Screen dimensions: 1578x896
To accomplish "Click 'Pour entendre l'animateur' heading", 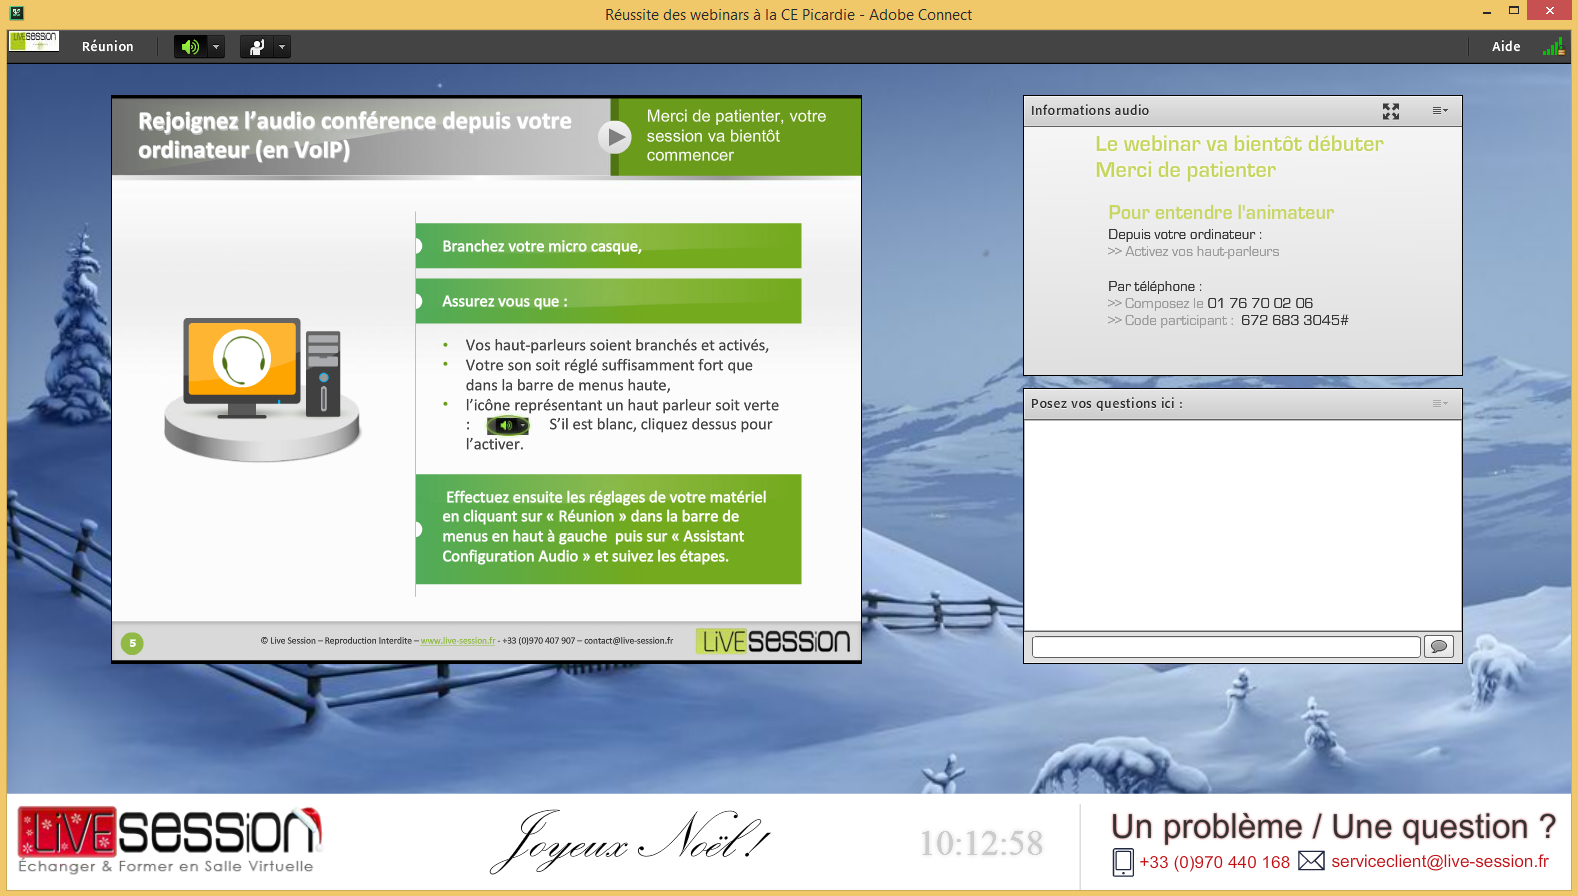I will (x=1221, y=212).
